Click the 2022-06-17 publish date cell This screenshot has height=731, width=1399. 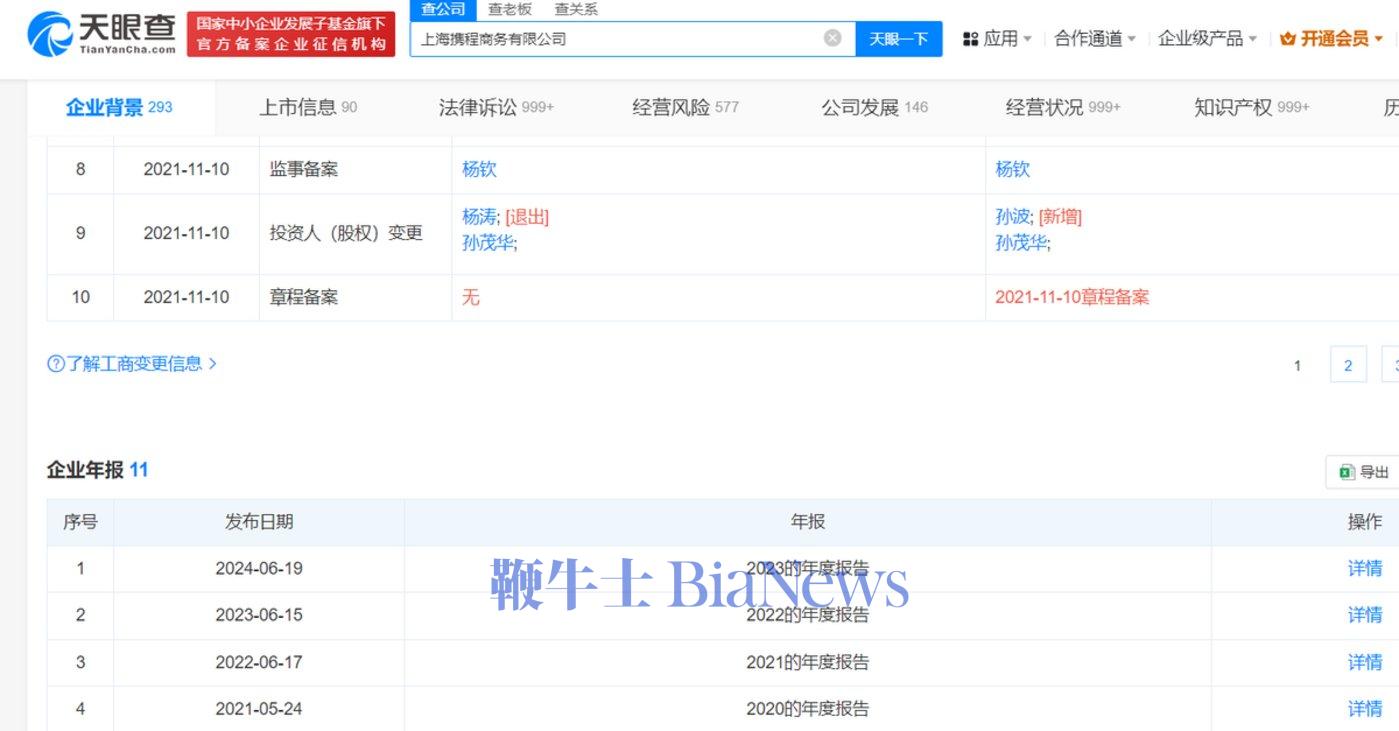259,662
